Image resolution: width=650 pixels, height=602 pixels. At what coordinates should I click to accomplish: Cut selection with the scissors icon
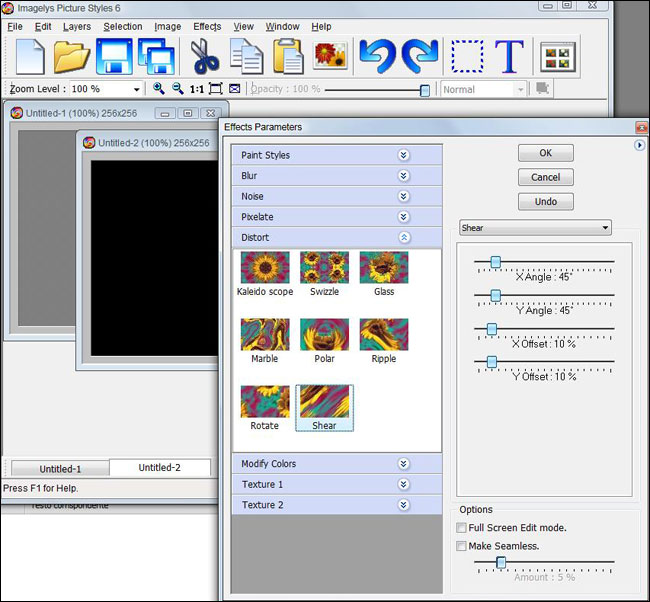[x=205, y=56]
